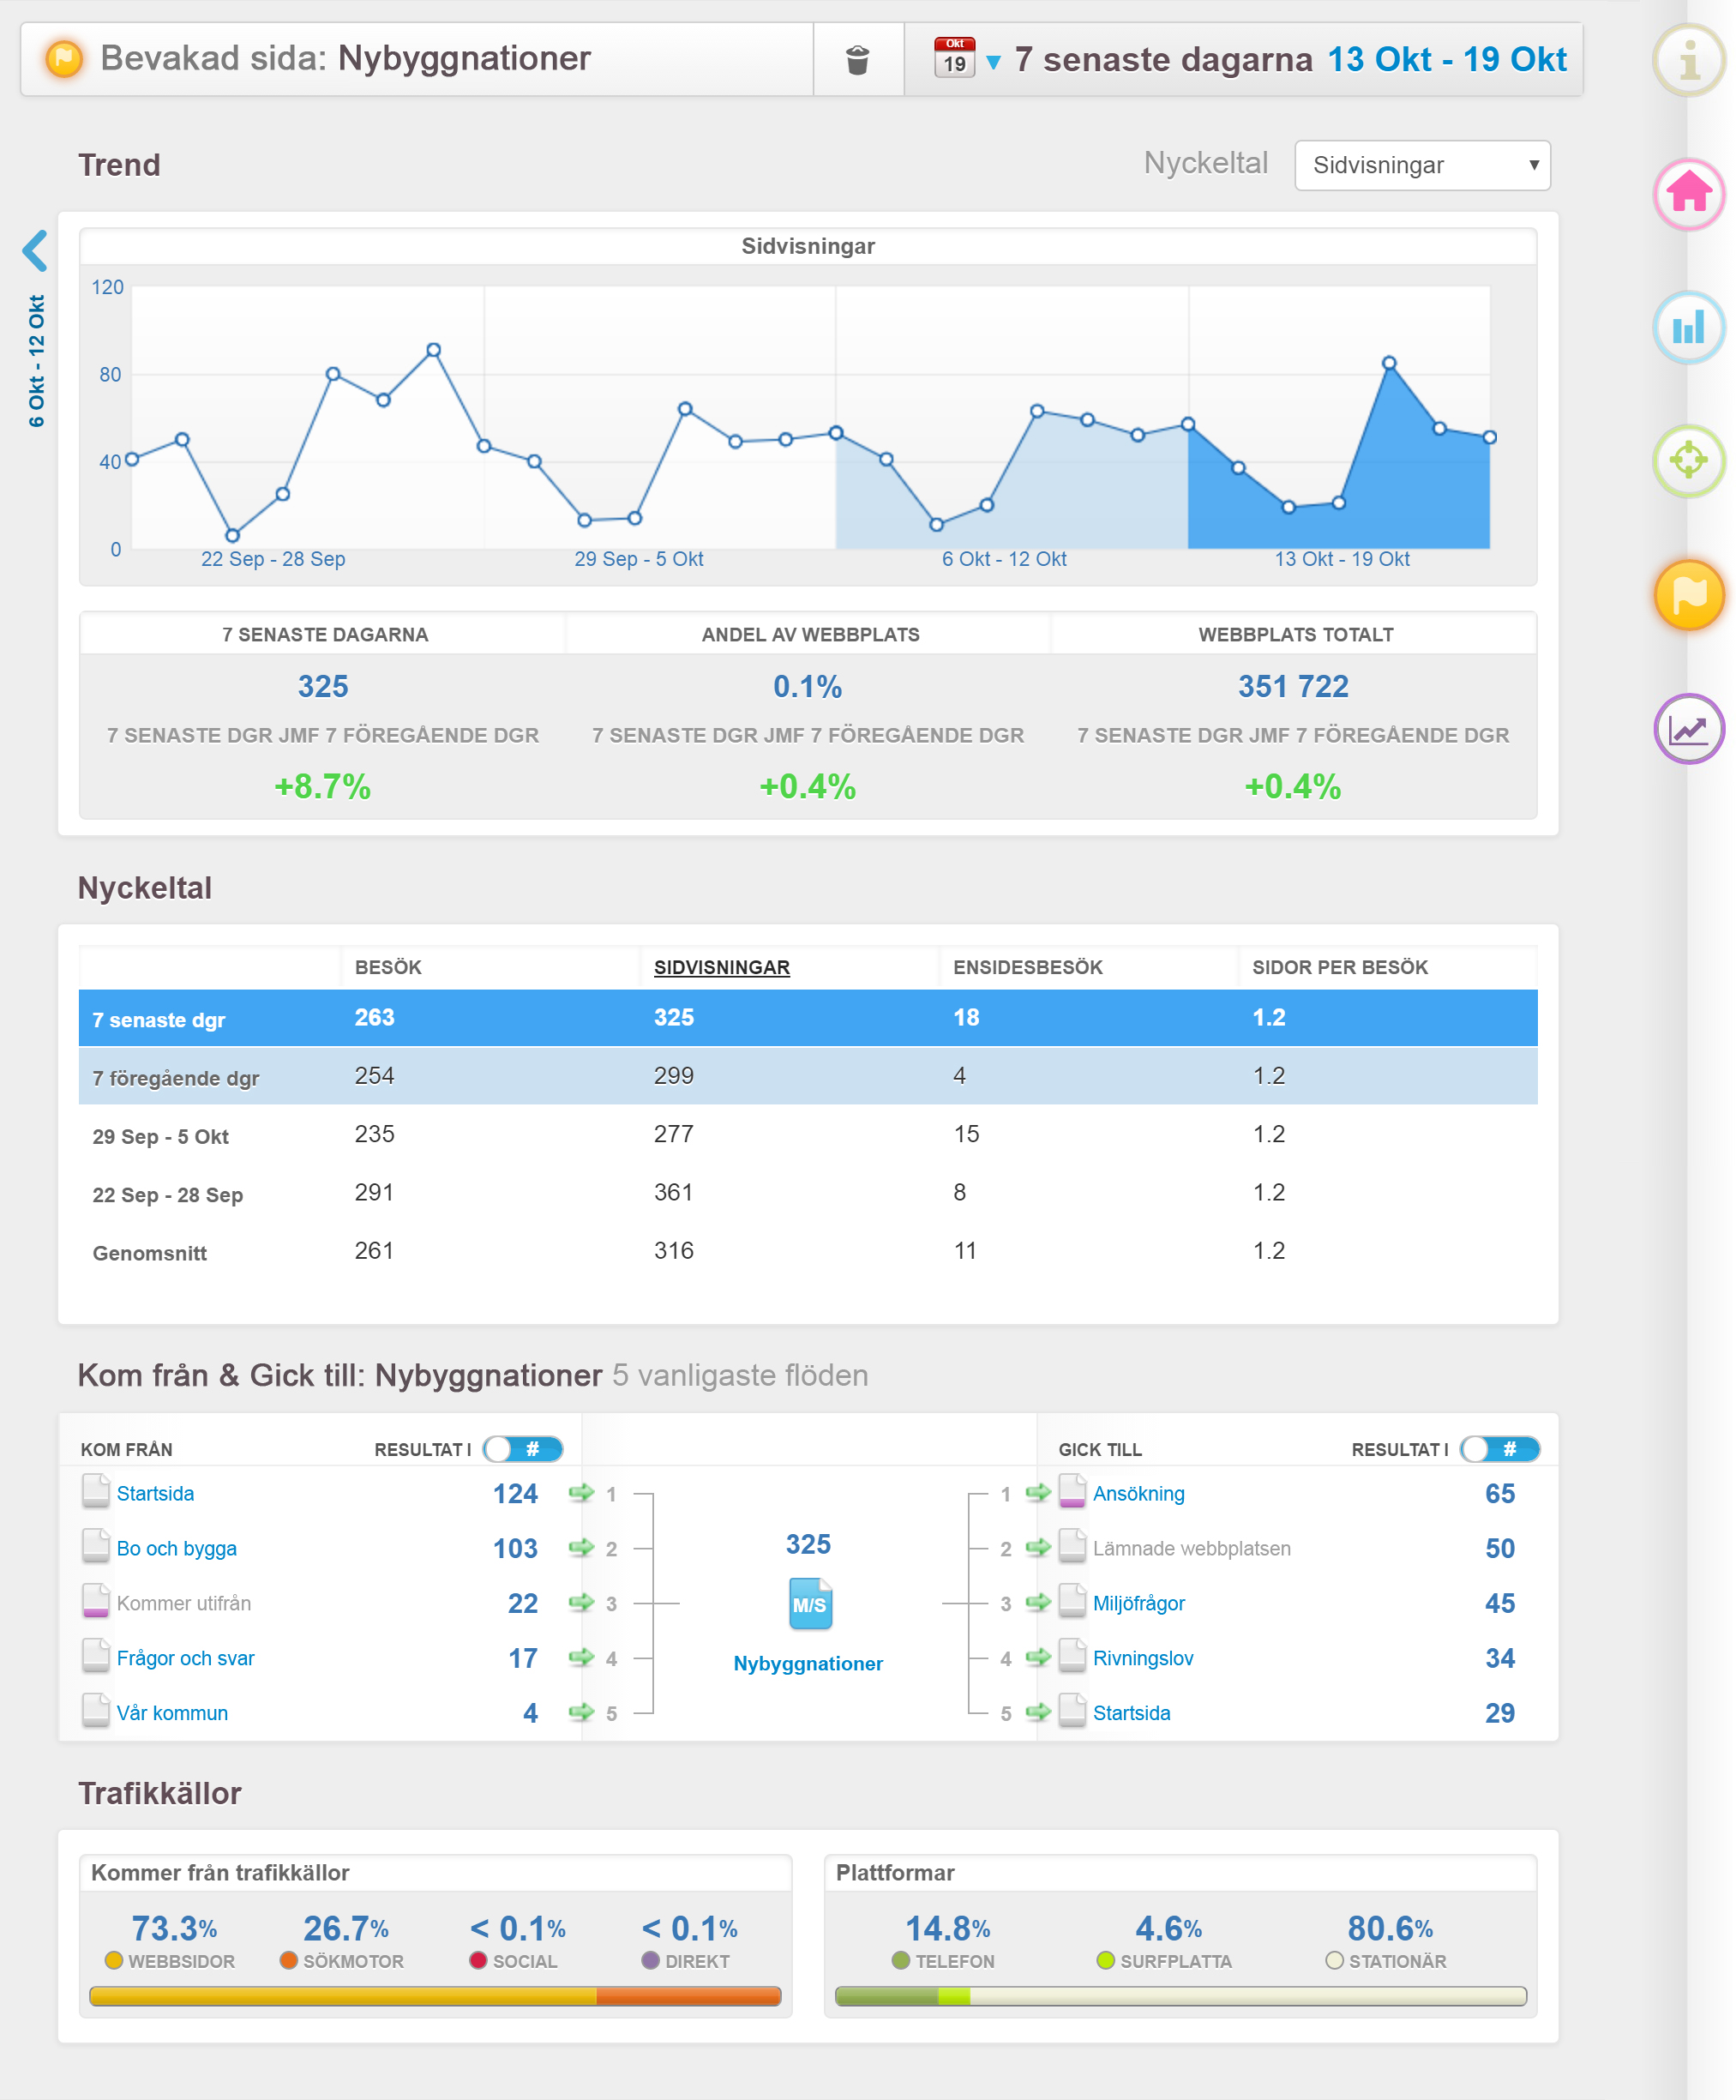The width and height of the screenshot is (1736, 2100).
Task: Open the Startsida link in Kom från
Action: 155,1493
